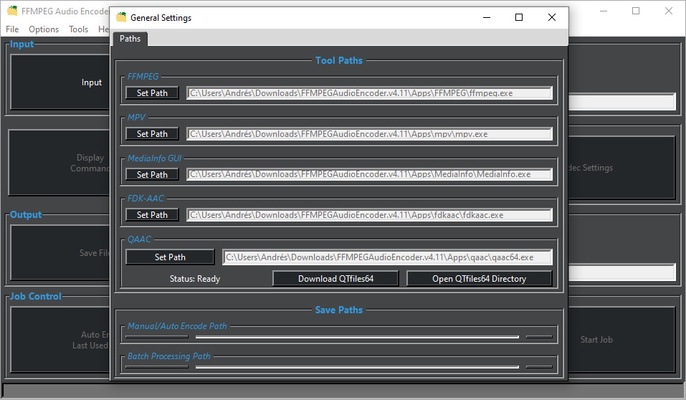The width and height of the screenshot is (686, 400).
Task: Click Display Command button in main window
Action: [59, 163]
